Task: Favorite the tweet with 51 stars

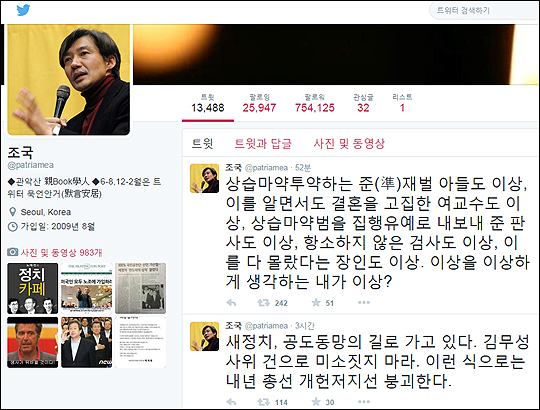Action: click(316, 303)
